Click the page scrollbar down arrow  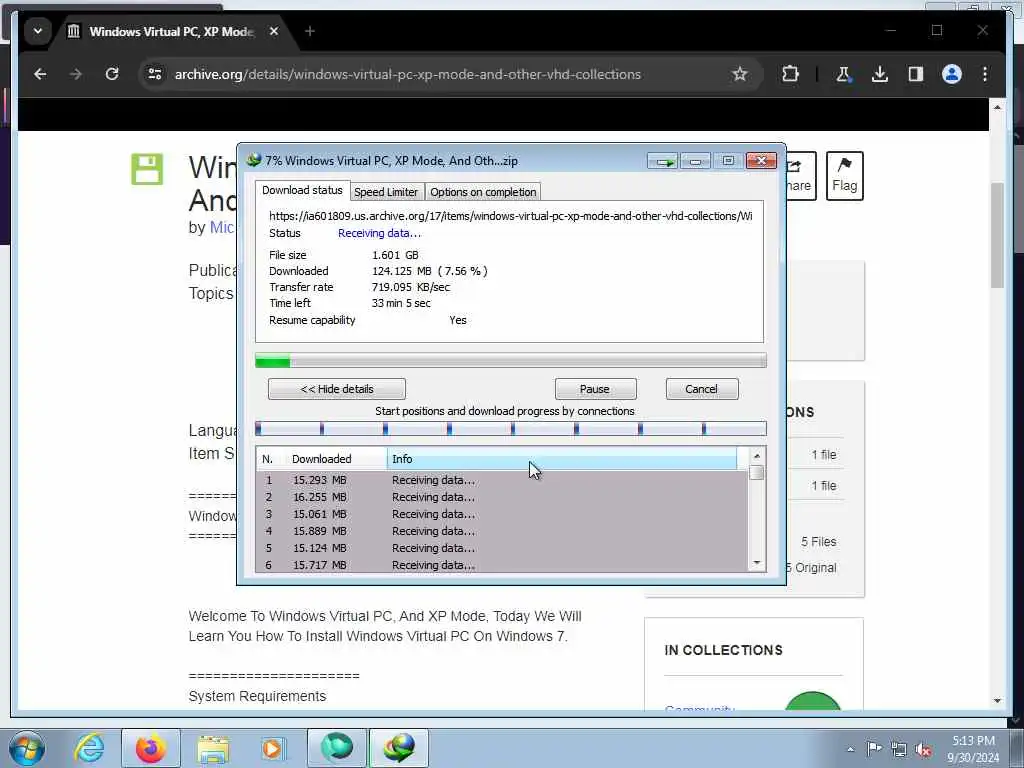point(997,701)
